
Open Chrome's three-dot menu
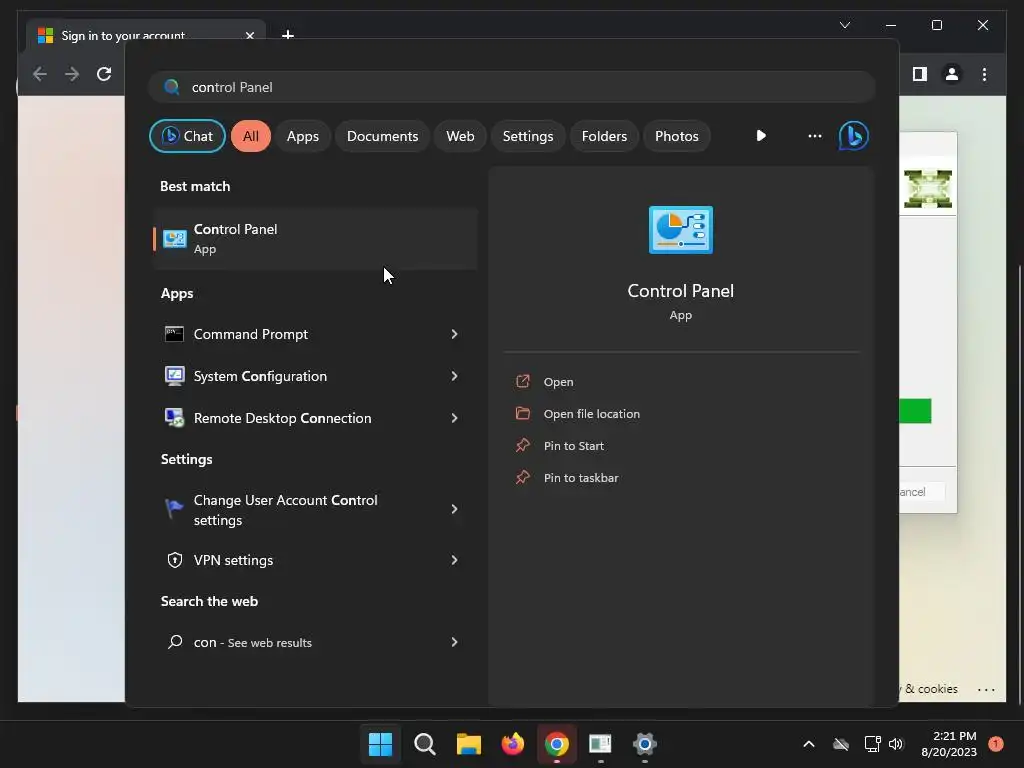[x=984, y=74]
